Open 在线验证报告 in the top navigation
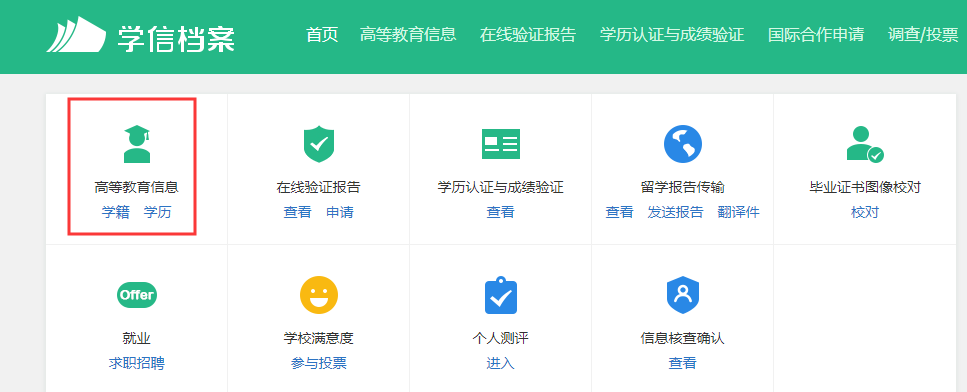 [528, 35]
